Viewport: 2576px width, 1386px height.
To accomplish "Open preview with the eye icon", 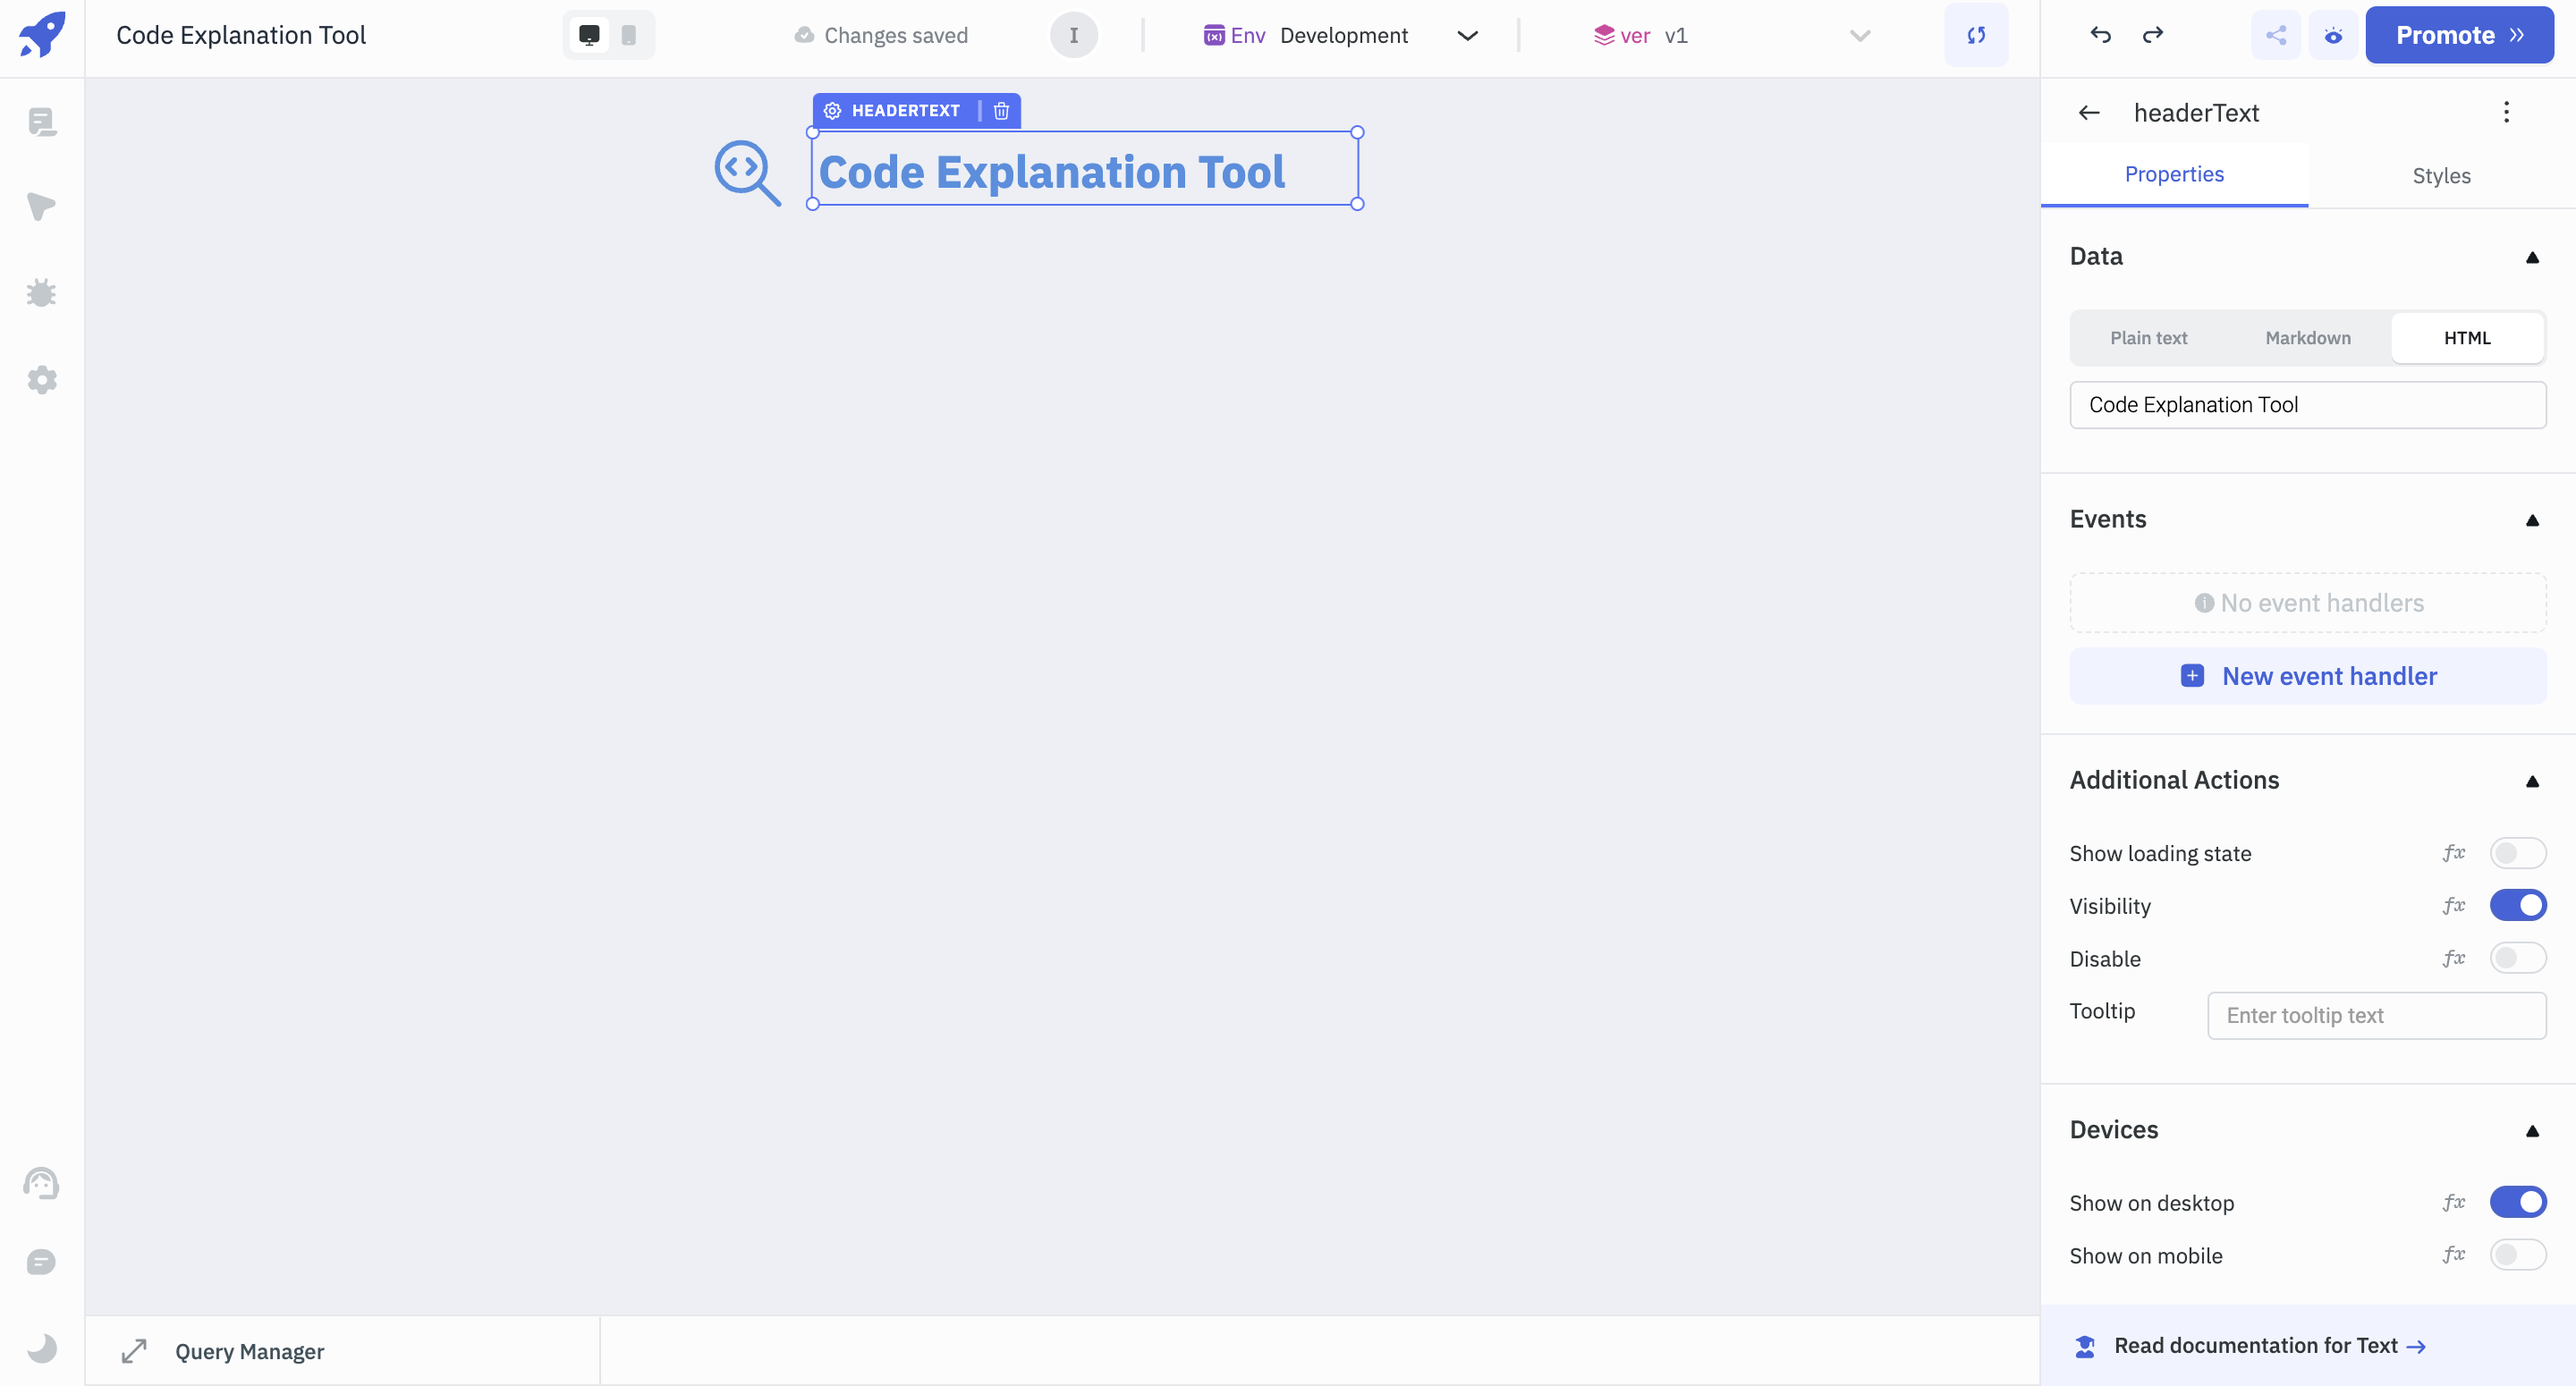I will [2333, 36].
